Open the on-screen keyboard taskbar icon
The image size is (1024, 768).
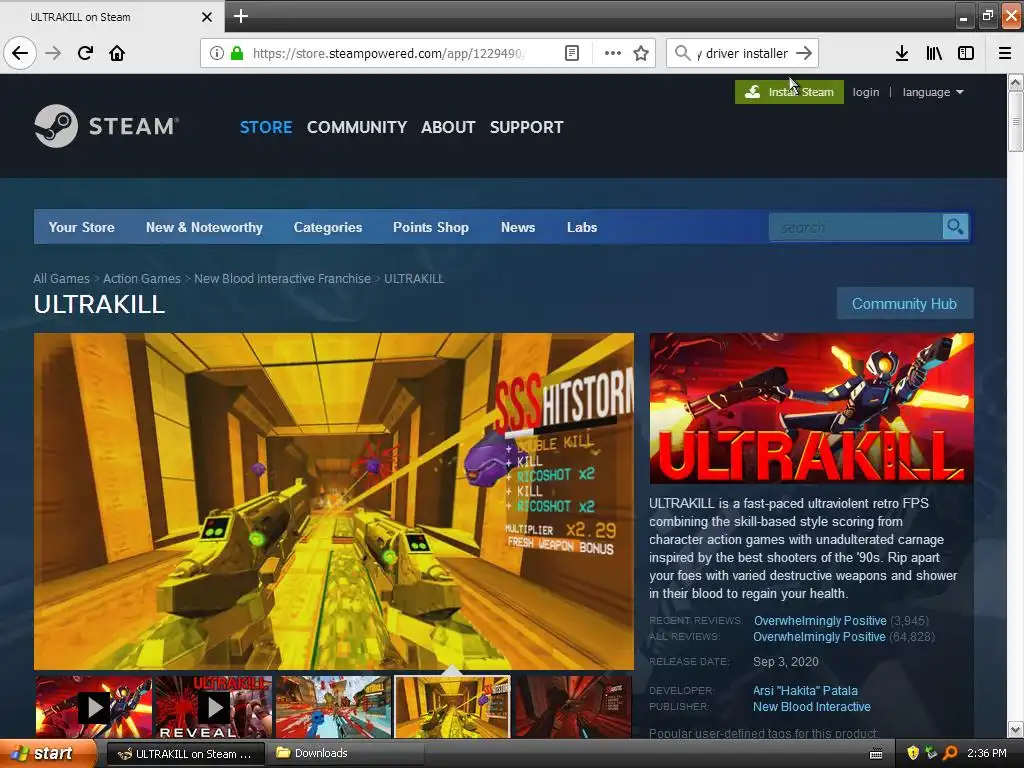[x=876, y=754]
